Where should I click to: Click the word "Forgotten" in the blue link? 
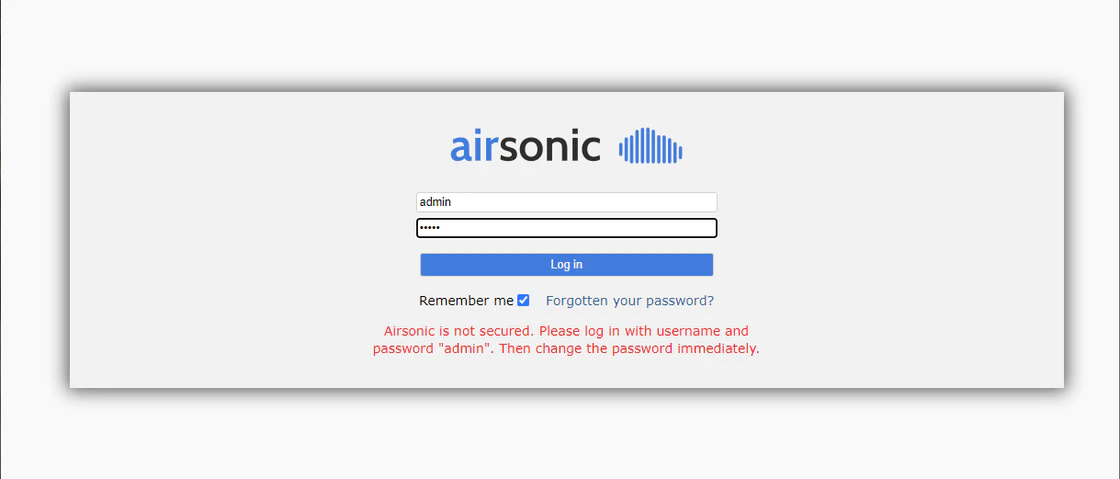(577, 300)
